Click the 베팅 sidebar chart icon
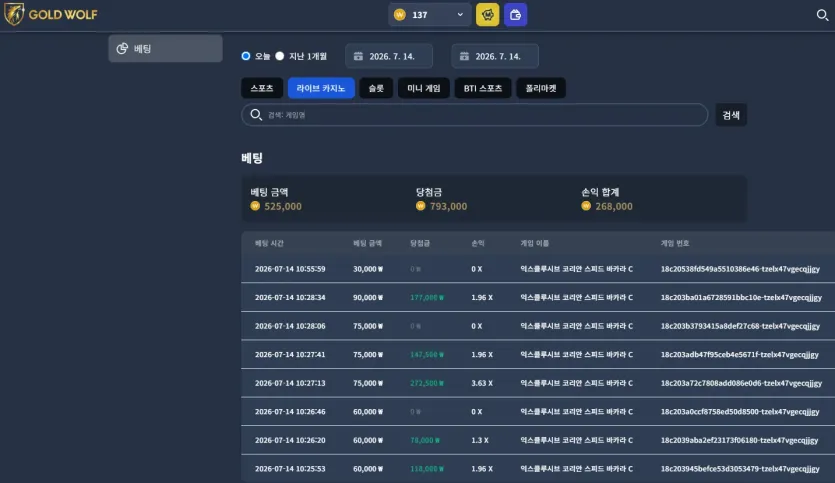835x483 pixels. point(122,48)
